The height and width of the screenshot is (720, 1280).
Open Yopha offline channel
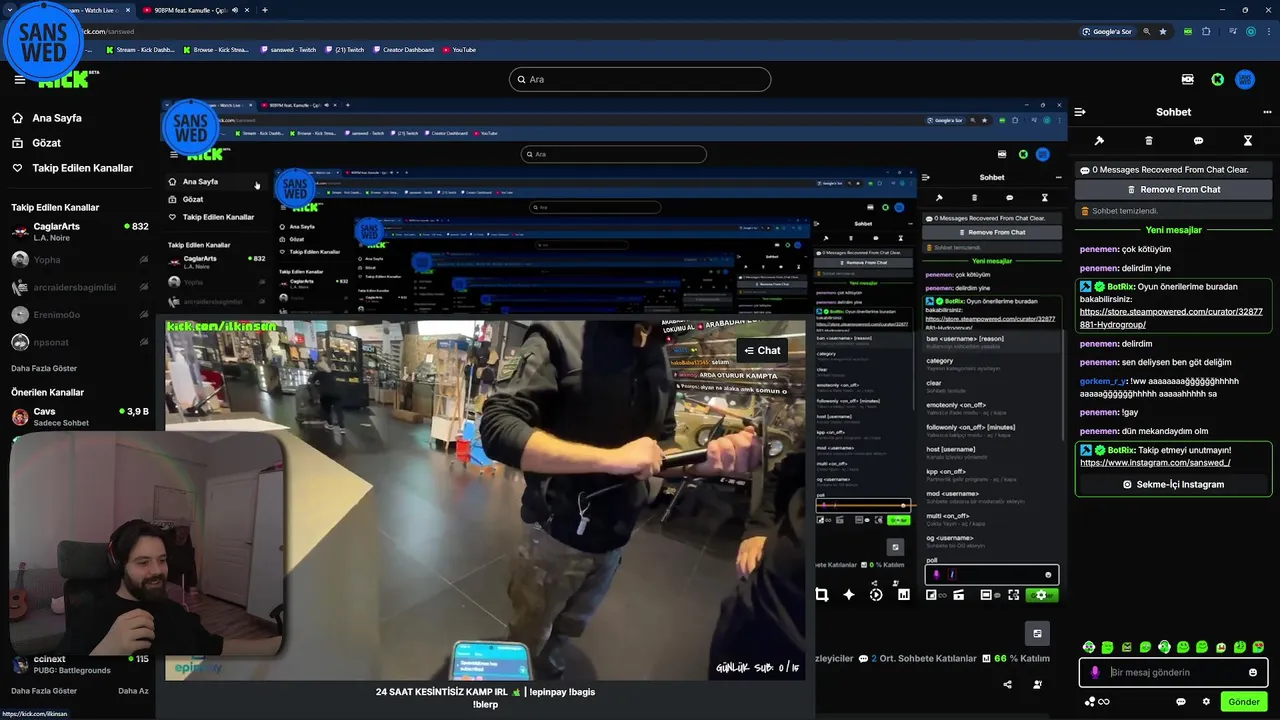tap(79, 259)
